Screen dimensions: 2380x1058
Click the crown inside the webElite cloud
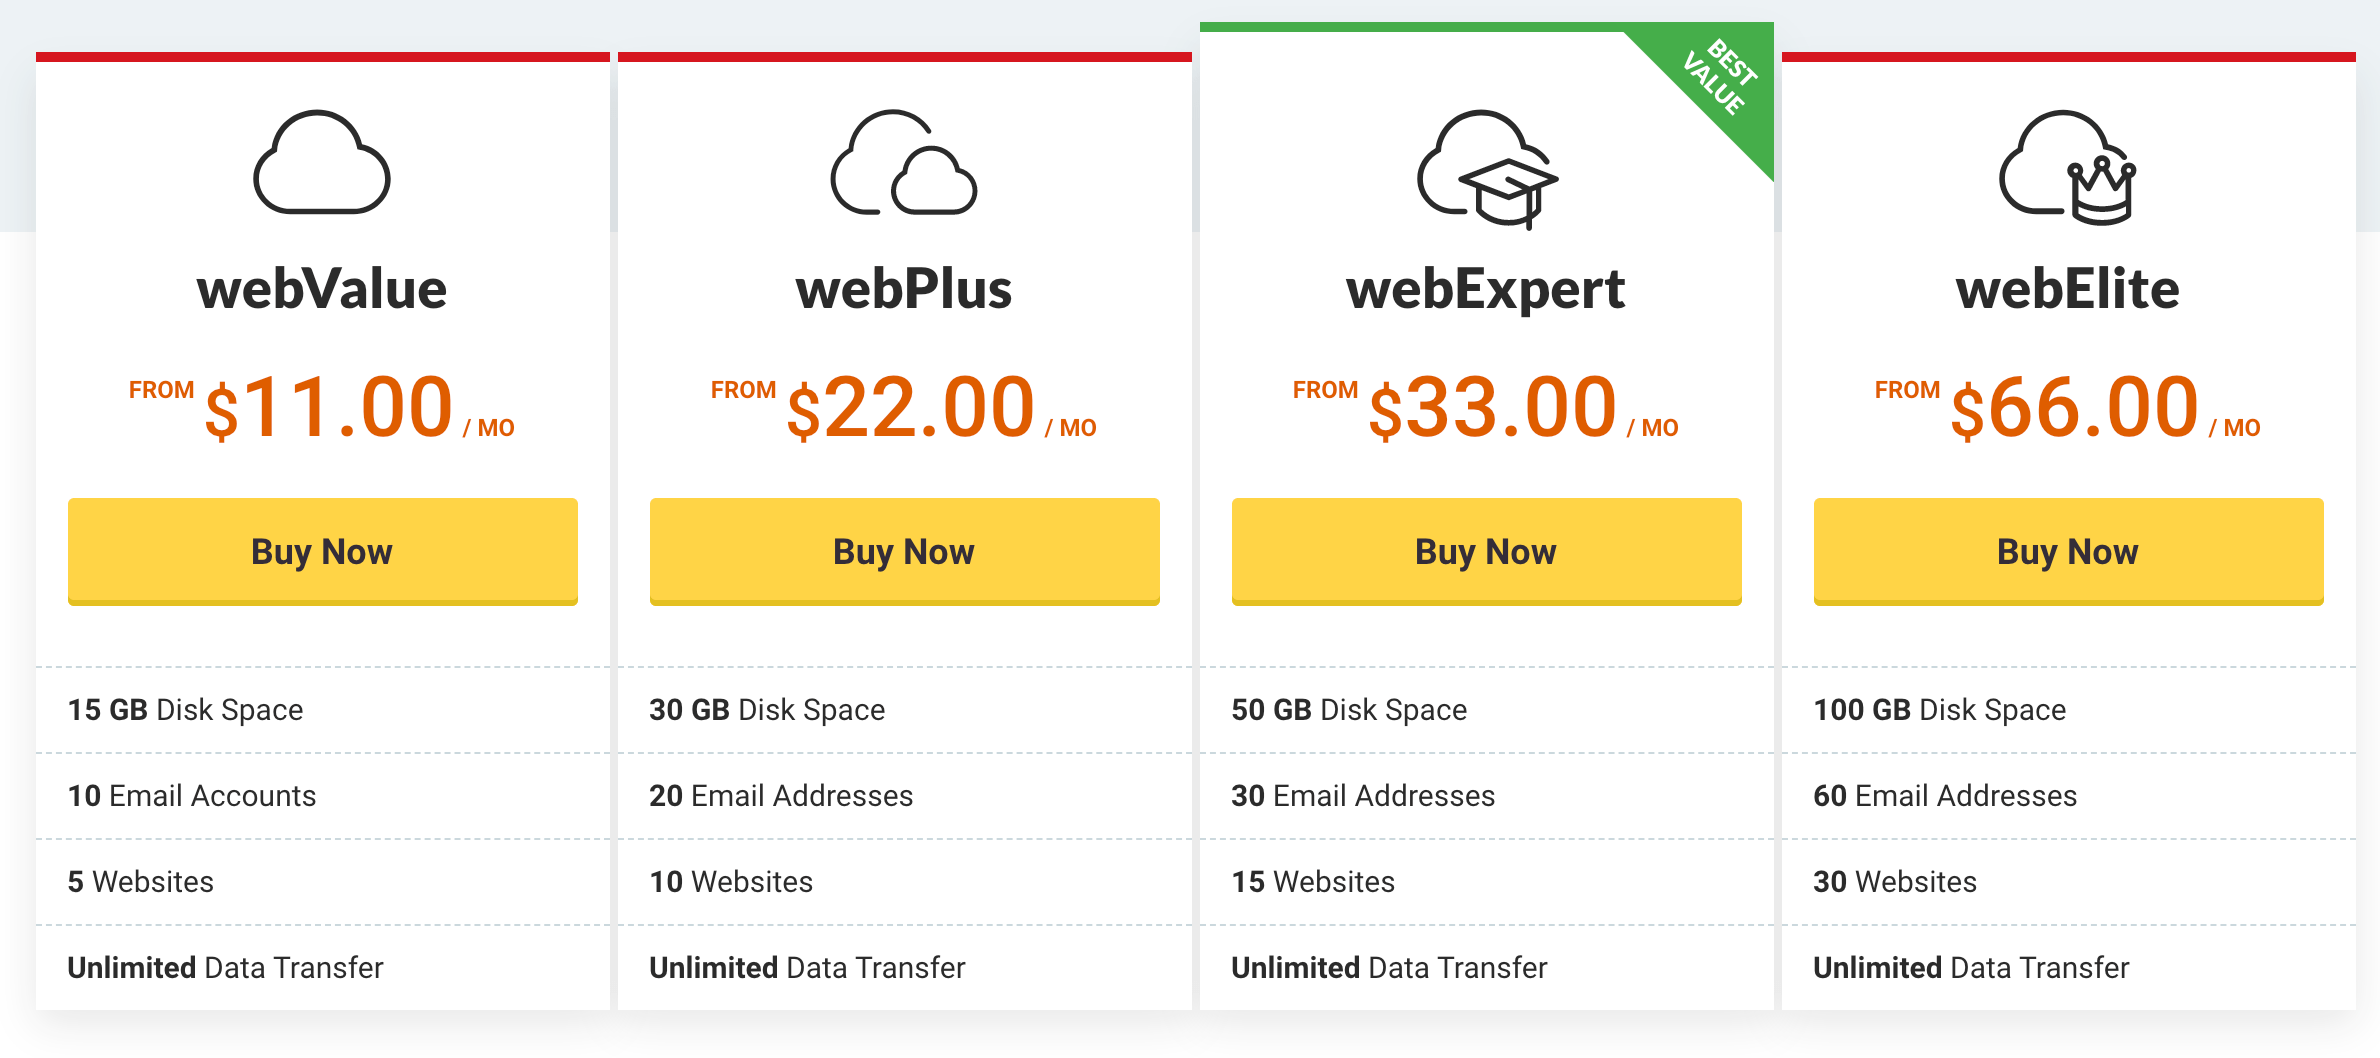pos(2100,195)
